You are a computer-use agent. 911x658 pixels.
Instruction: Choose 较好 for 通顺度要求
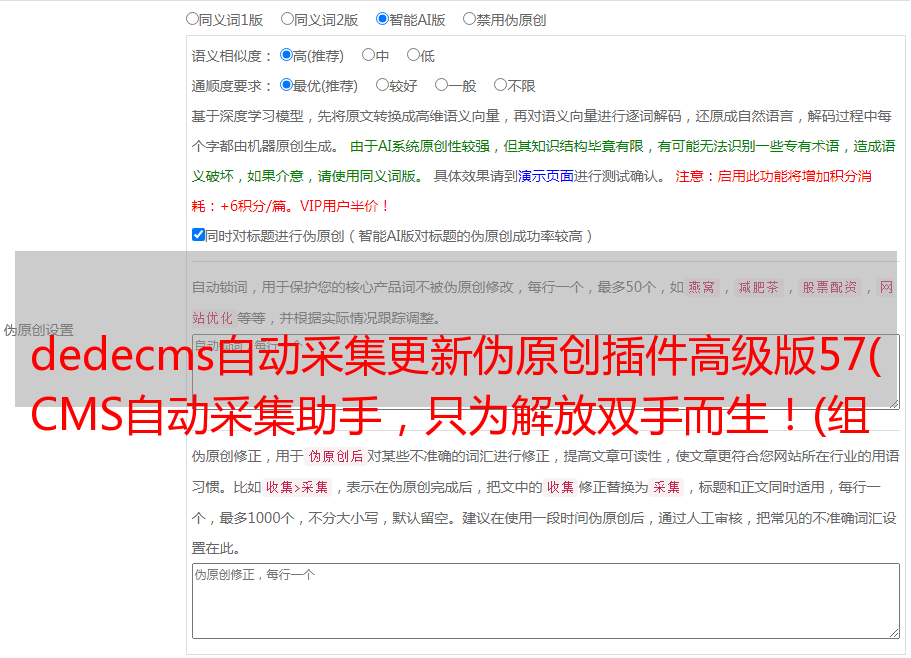pyautogui.click(x=382, y=85)
